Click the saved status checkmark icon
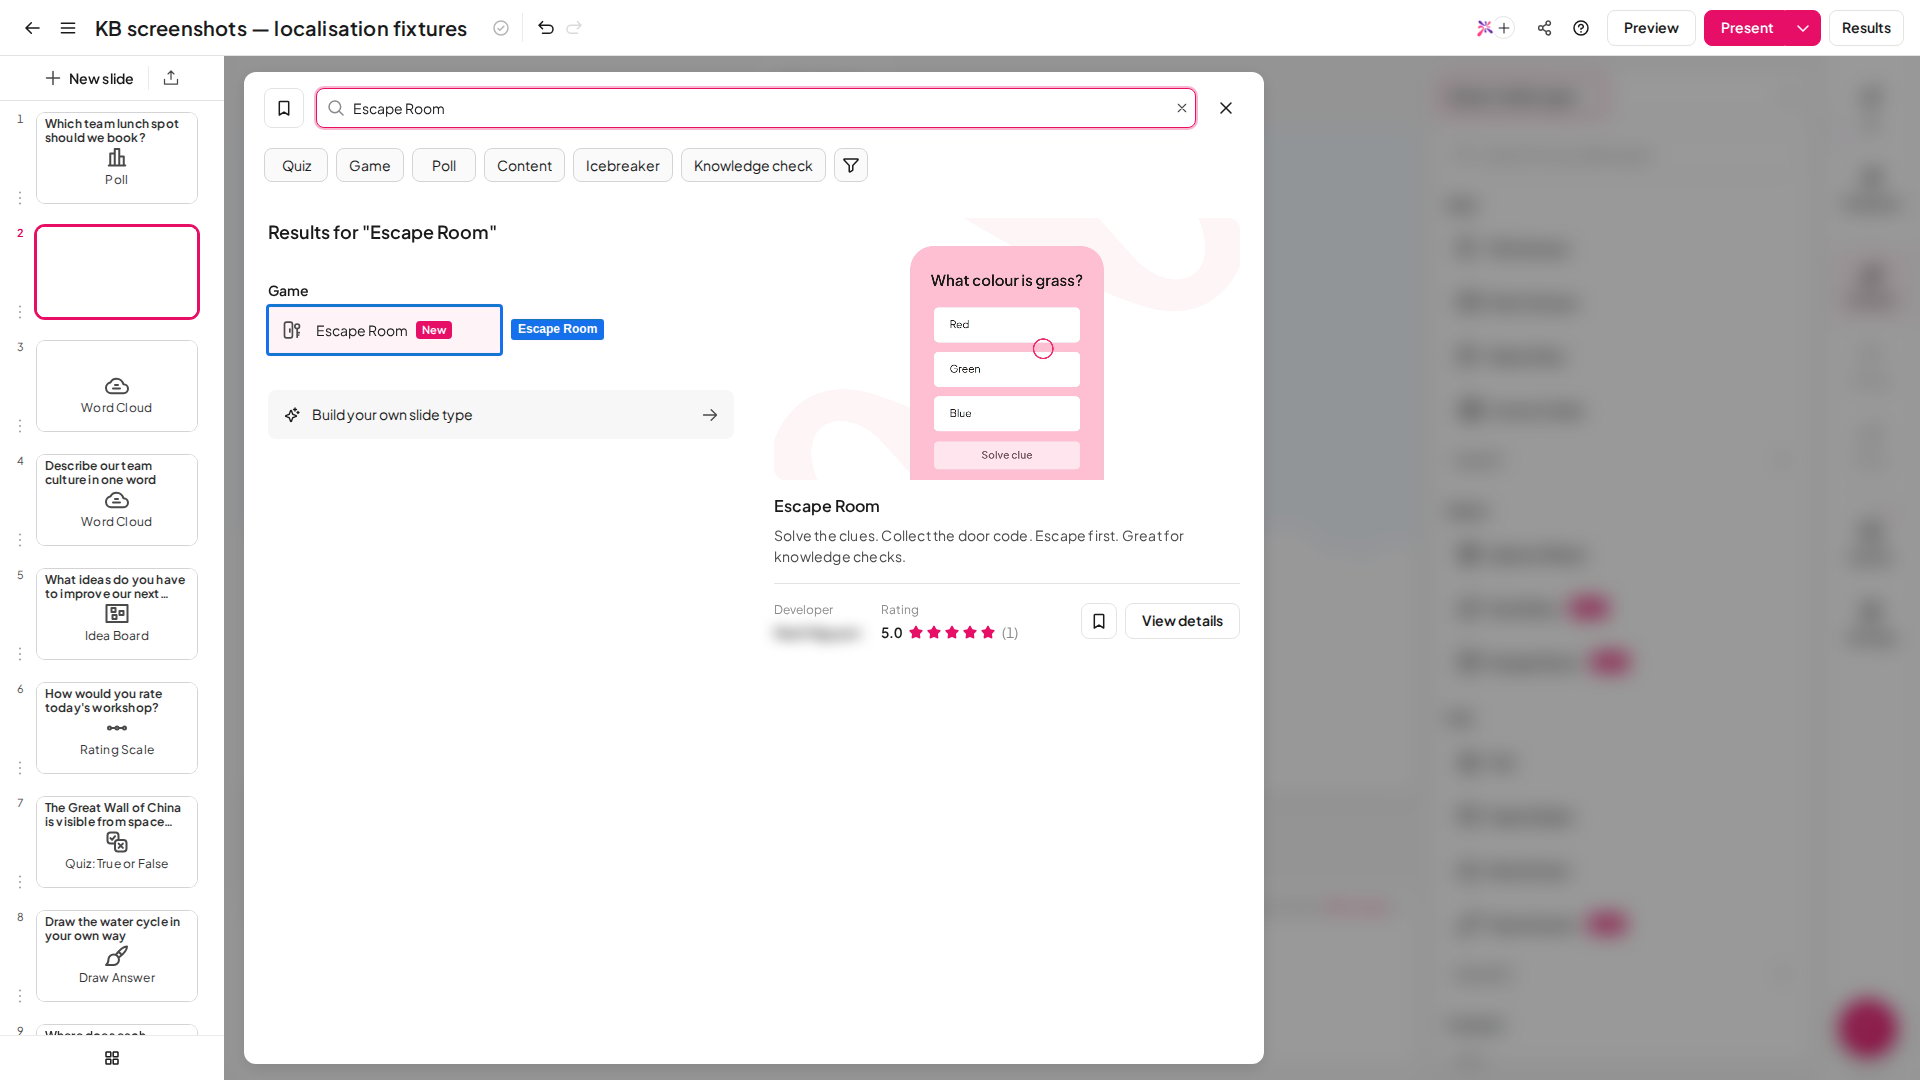Screen dimensions: 1920x1080 501,28
